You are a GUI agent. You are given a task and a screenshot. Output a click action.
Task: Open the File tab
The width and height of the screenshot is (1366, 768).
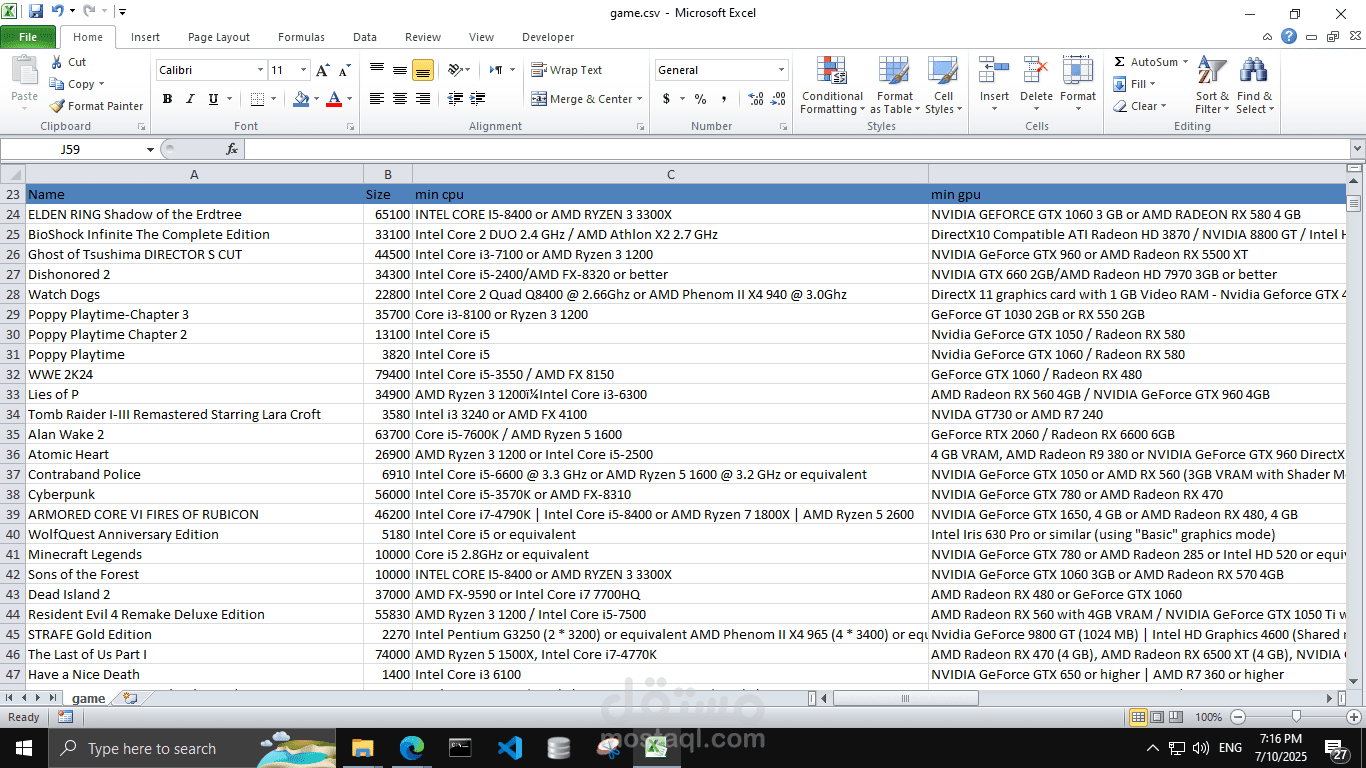click(28, 37)
